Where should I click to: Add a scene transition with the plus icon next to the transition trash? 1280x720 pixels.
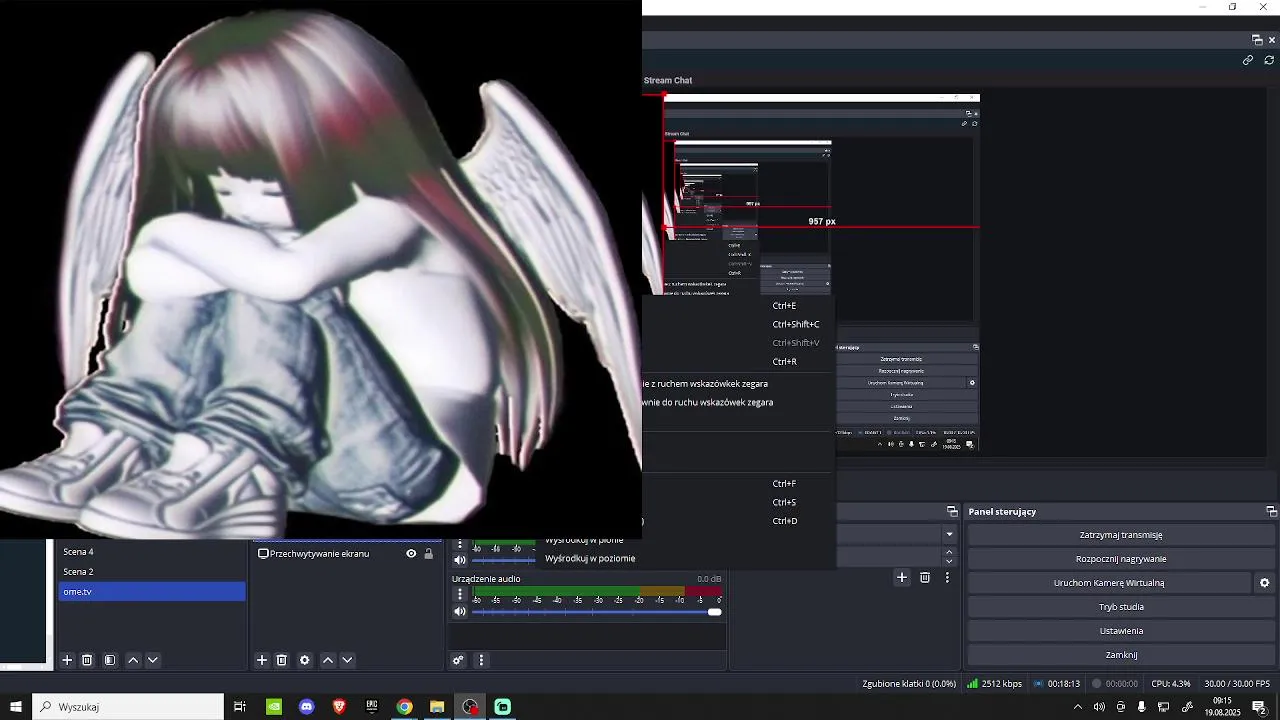tap(901, 577)
